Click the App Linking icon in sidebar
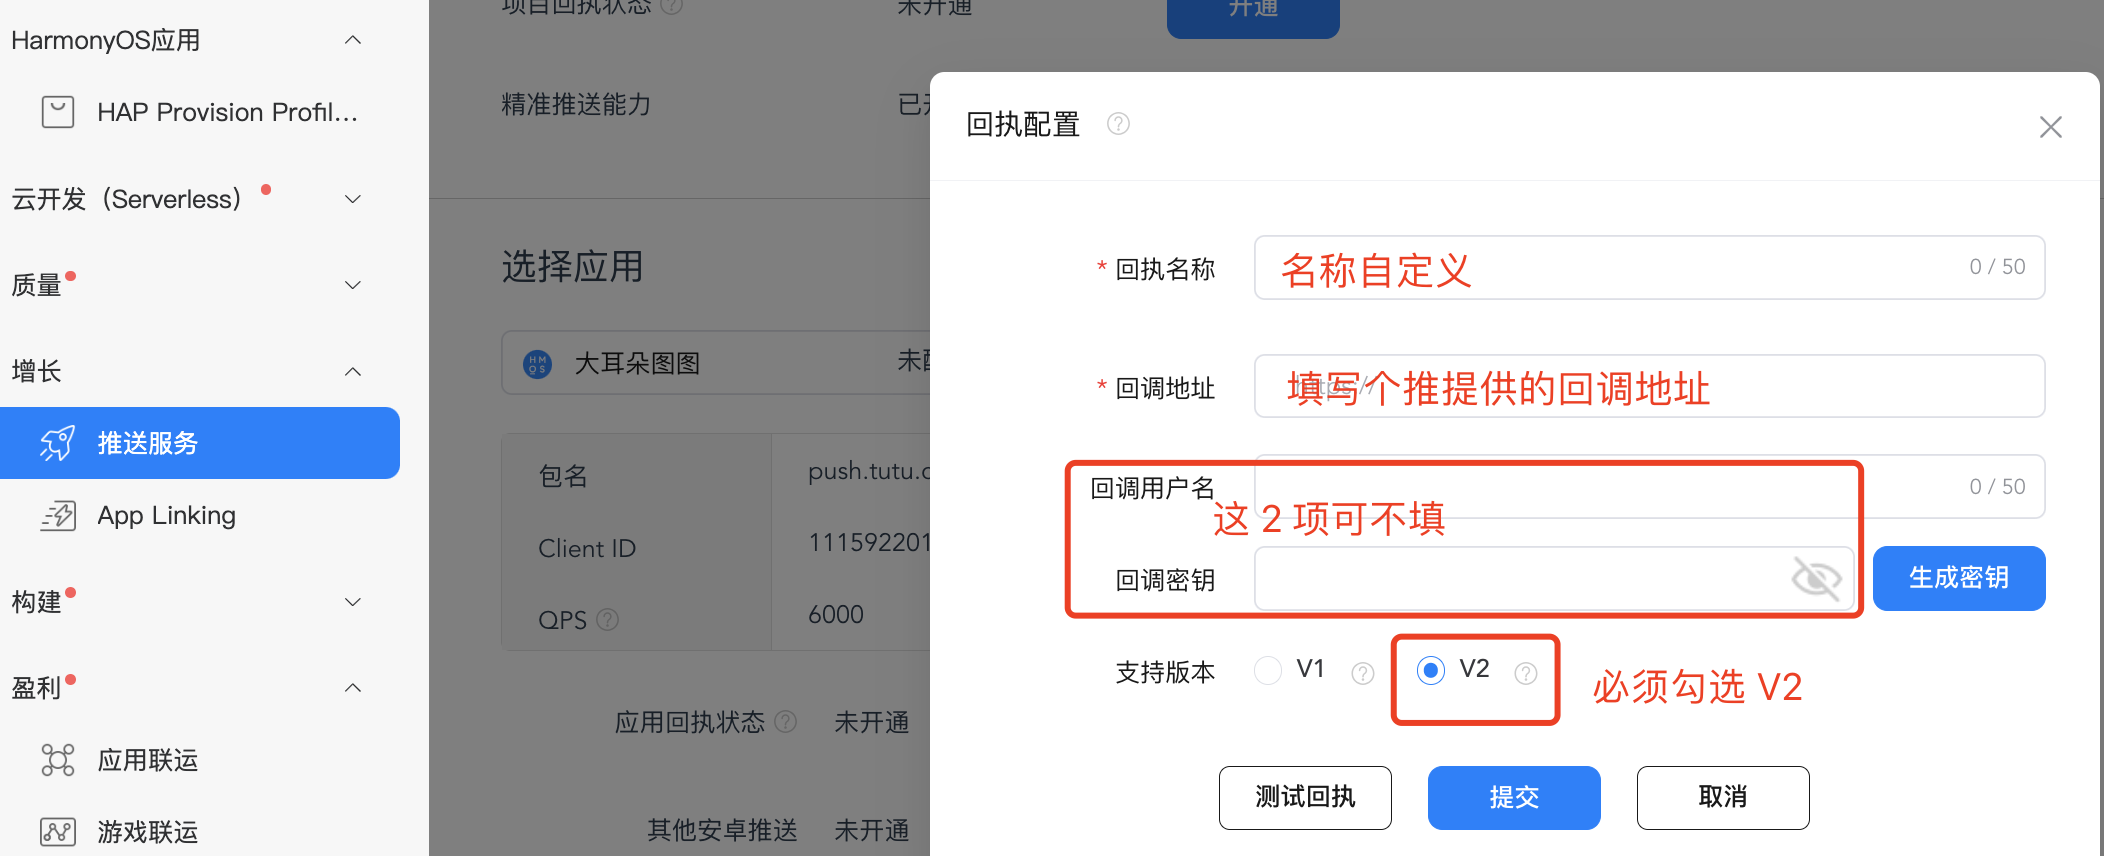Screen dimensions: 2104x856 [58, 515]
